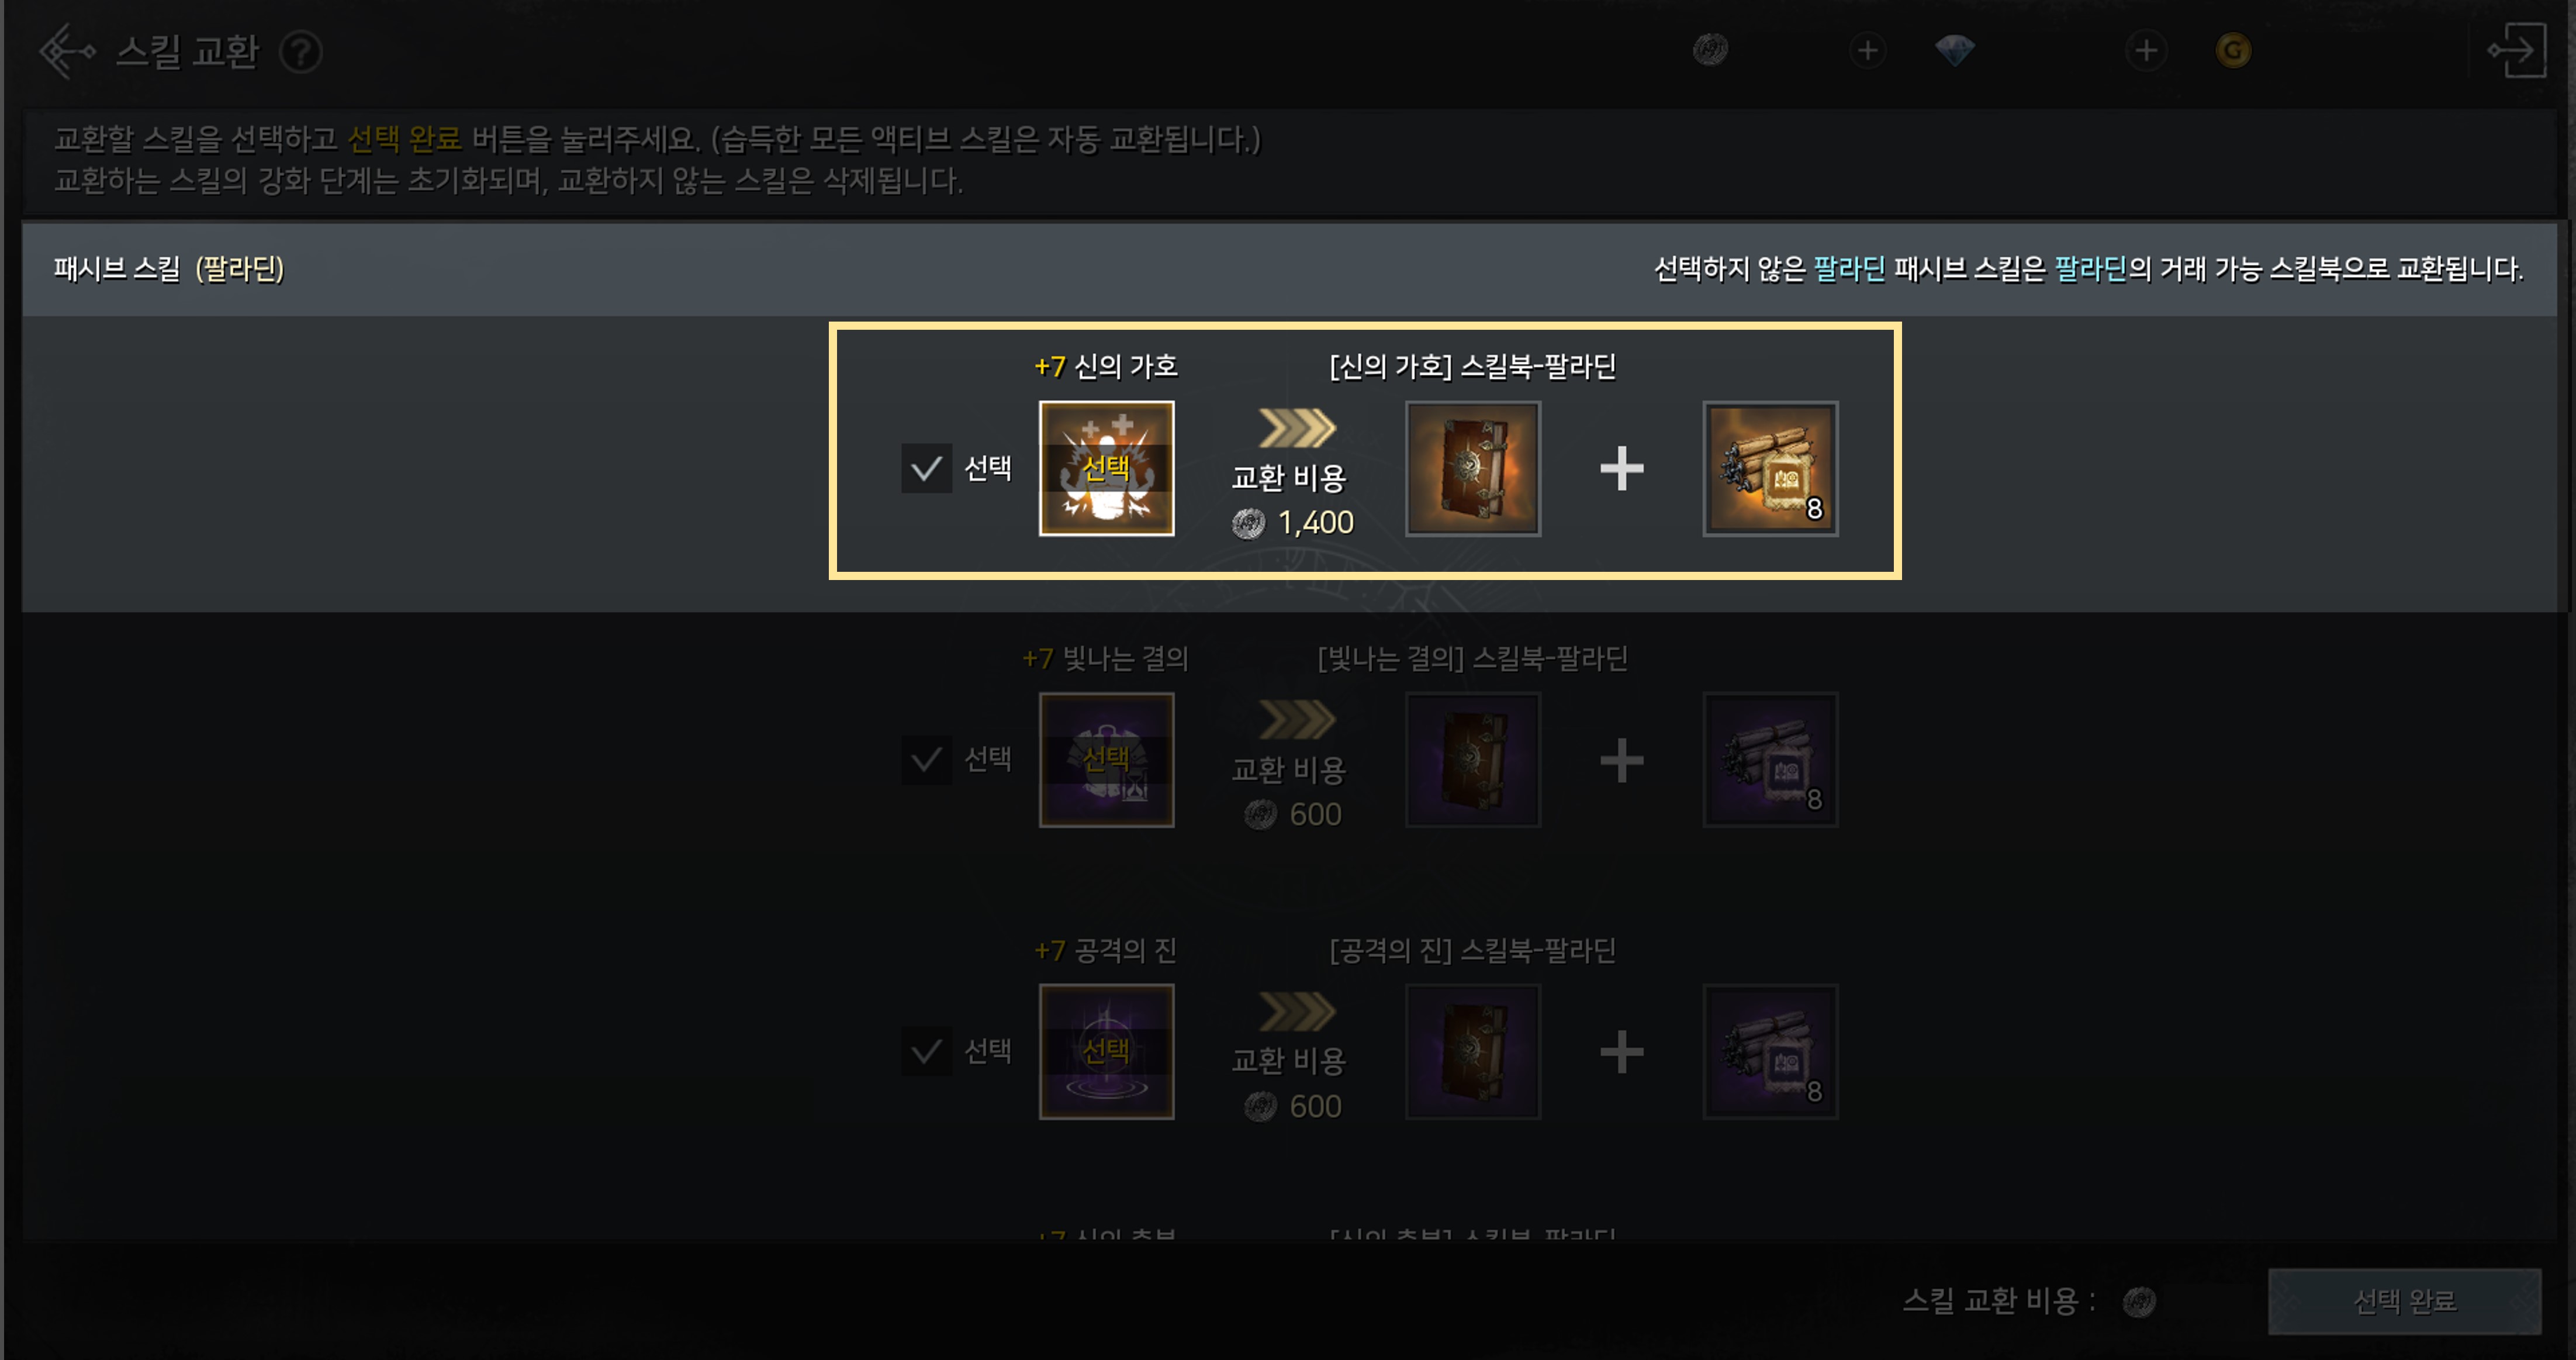The width and height of the screenshot is (2576, 1360).
Task: Click the gold G coin icon
Action: click(2233, 50)
